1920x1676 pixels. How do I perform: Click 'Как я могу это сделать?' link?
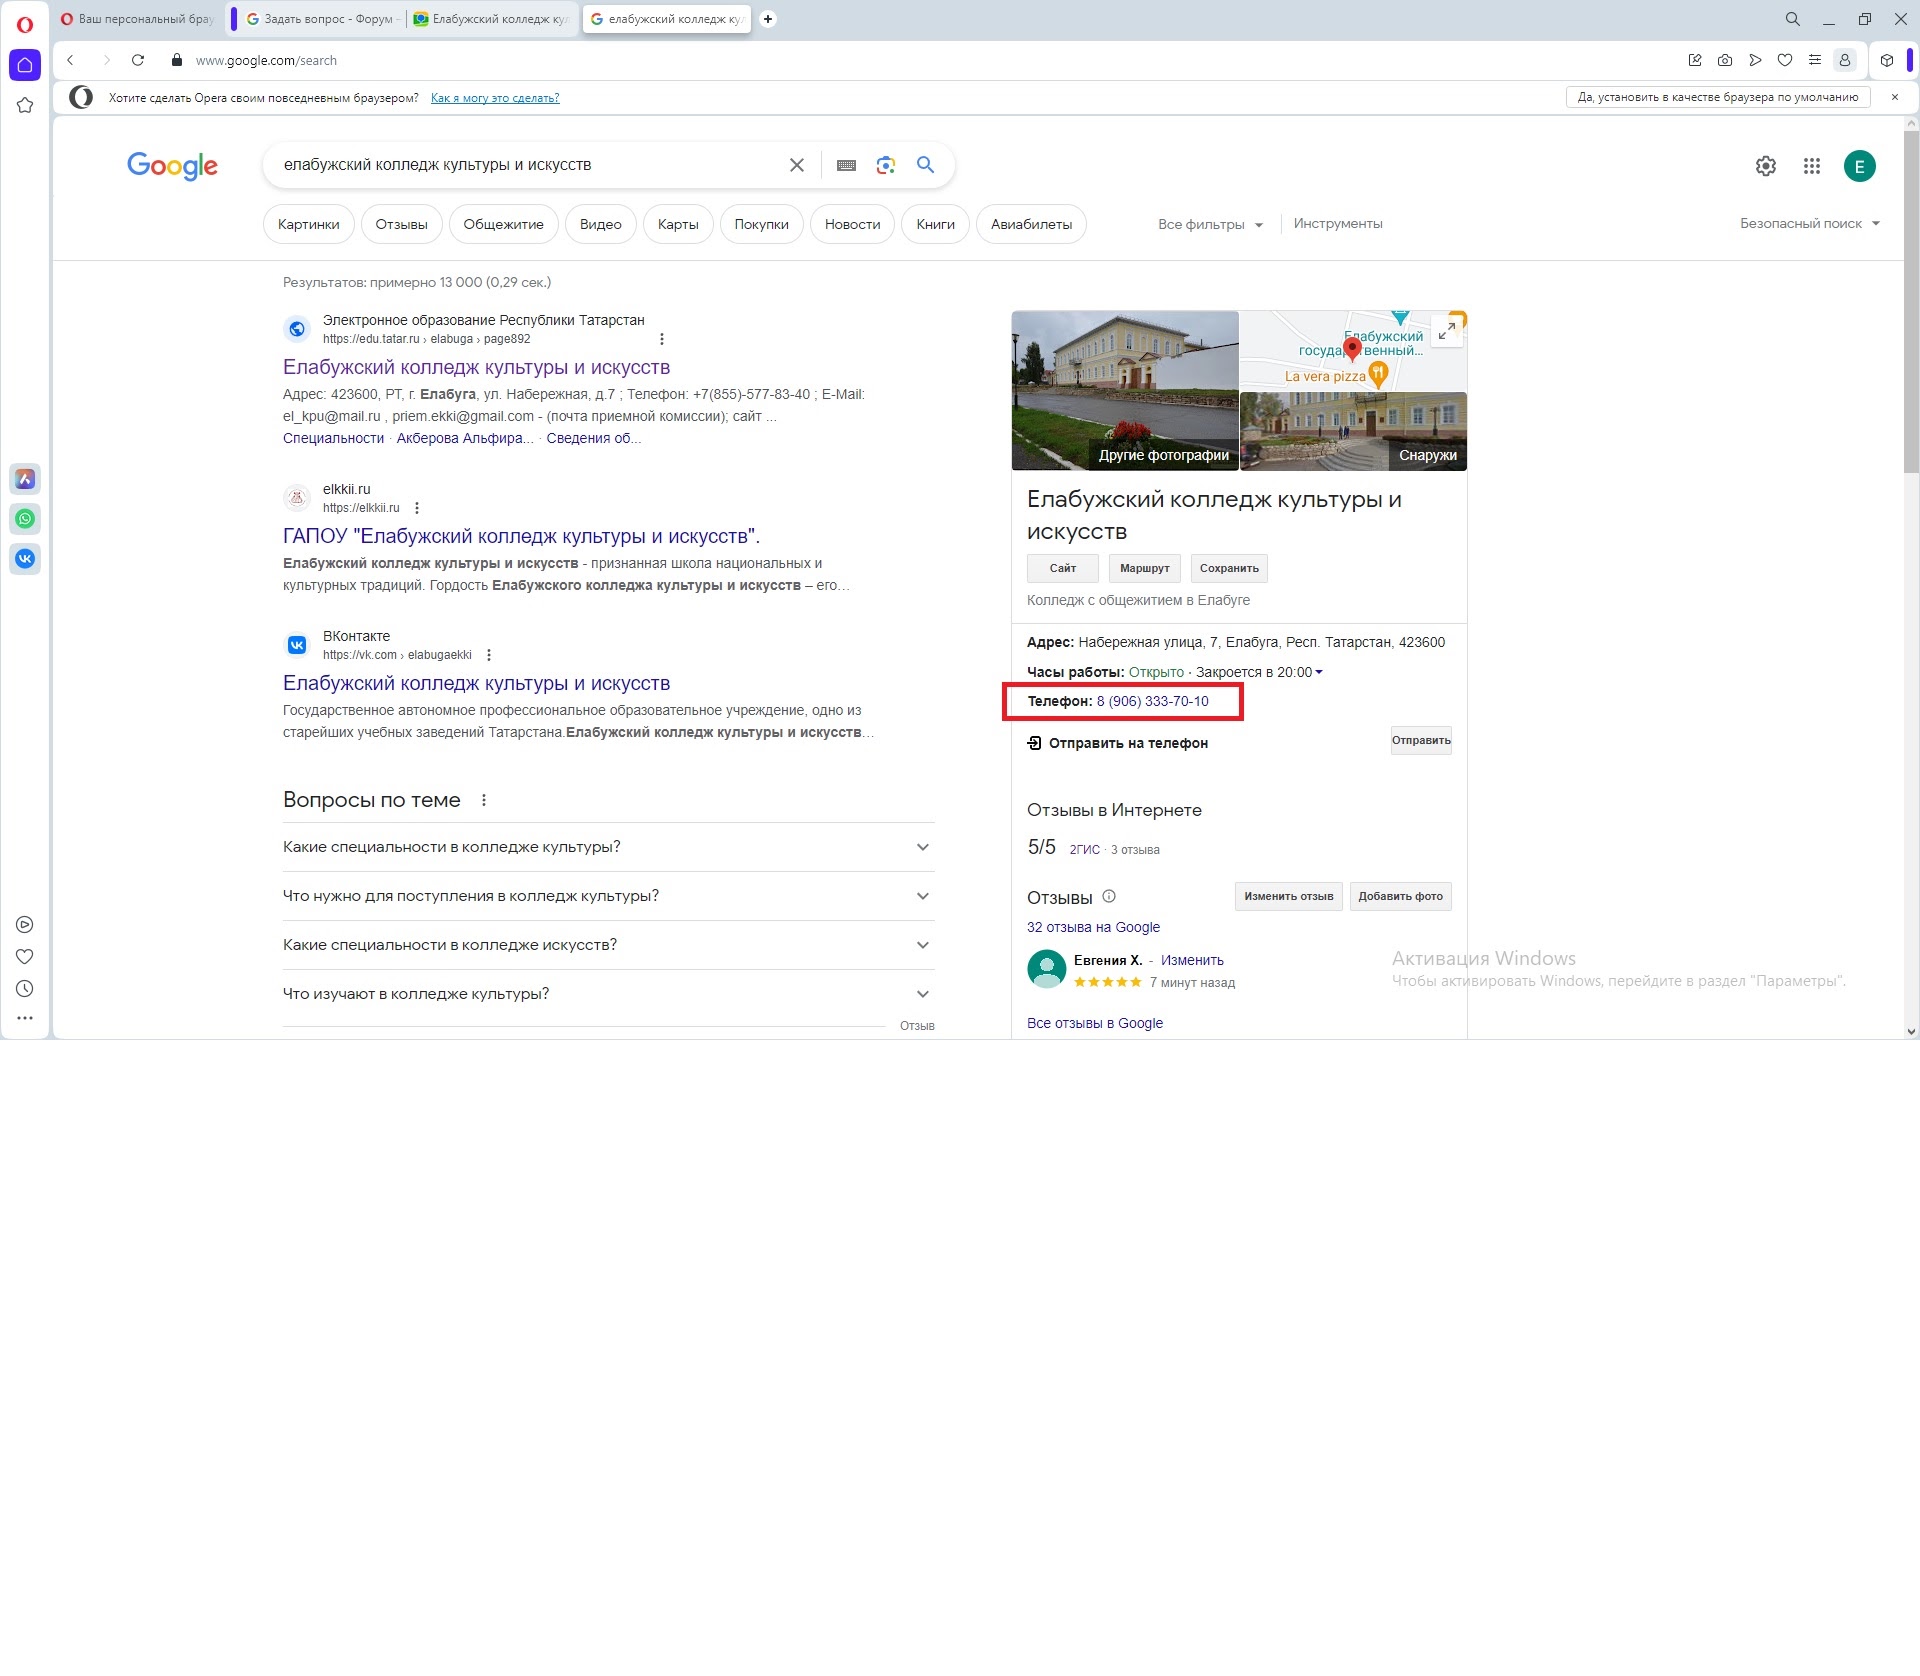(495, 98)
